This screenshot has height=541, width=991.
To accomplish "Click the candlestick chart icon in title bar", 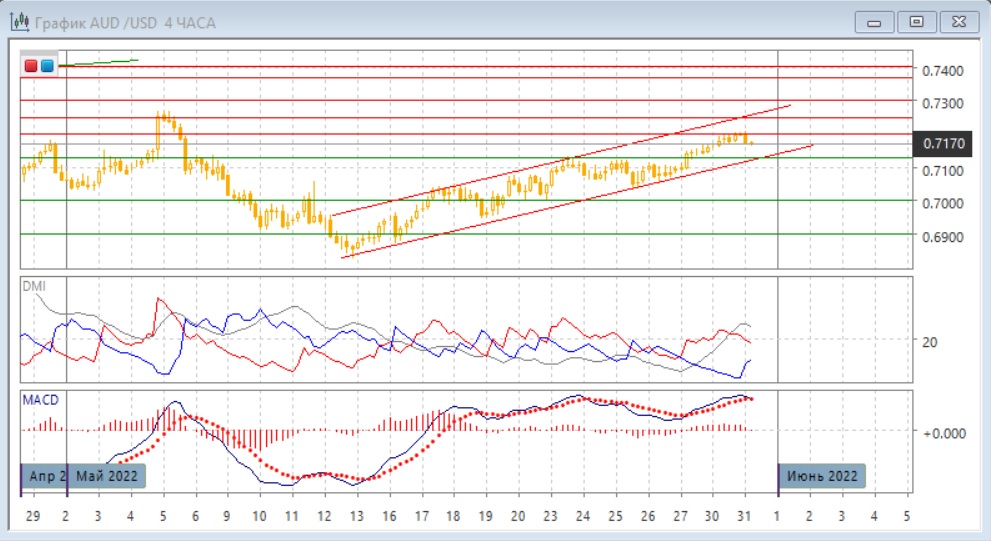I will (19, 22).
